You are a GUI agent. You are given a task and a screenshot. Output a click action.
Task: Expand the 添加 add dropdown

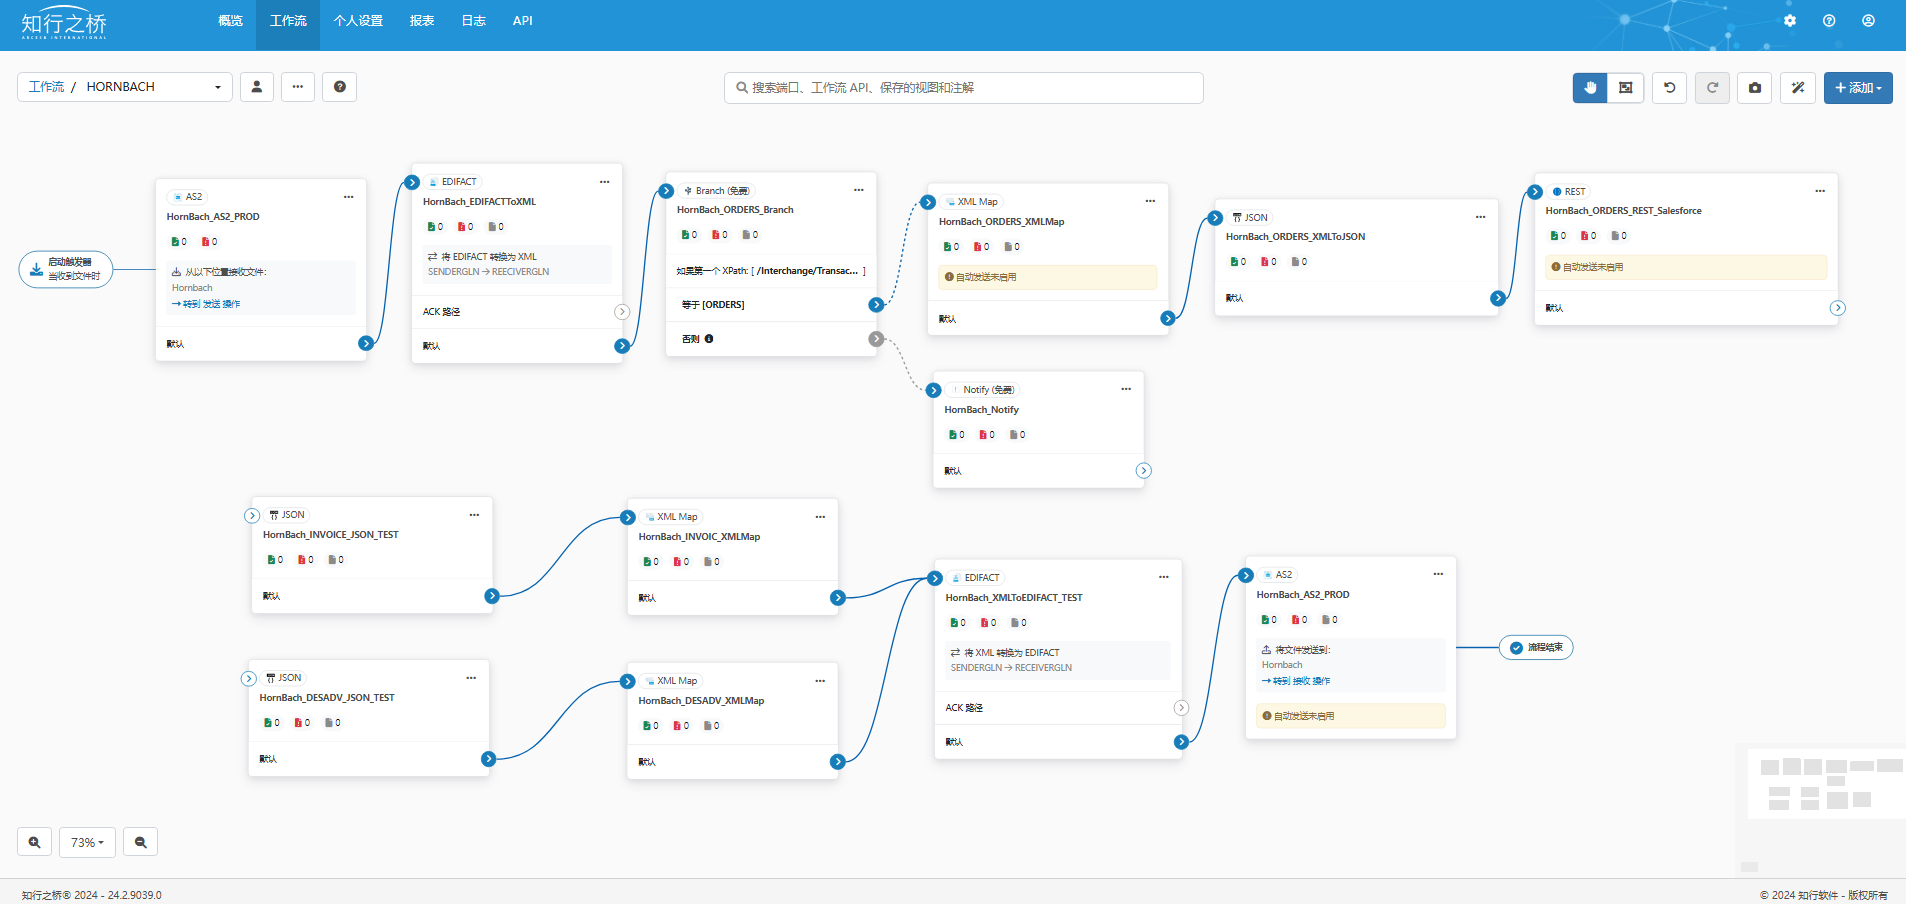tap(1857, 88)
